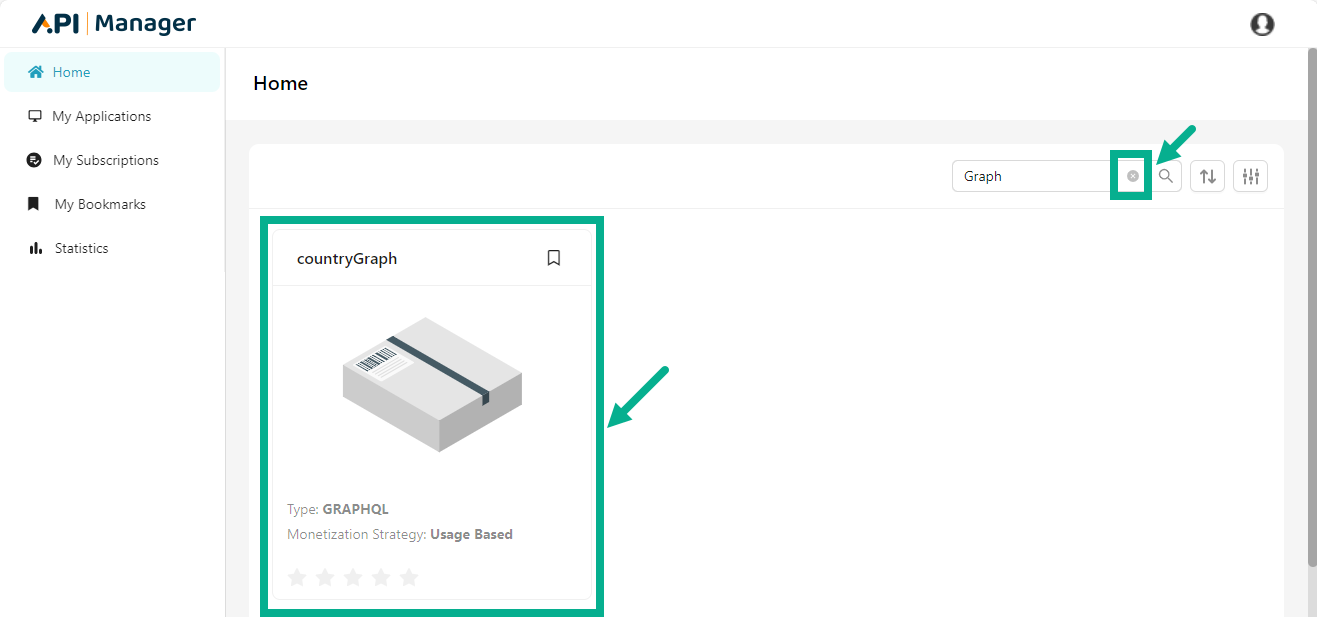The image size is (1317, 617).
Task: Click the countryGraph package box thumbnail
Action: tap(432, 384)
